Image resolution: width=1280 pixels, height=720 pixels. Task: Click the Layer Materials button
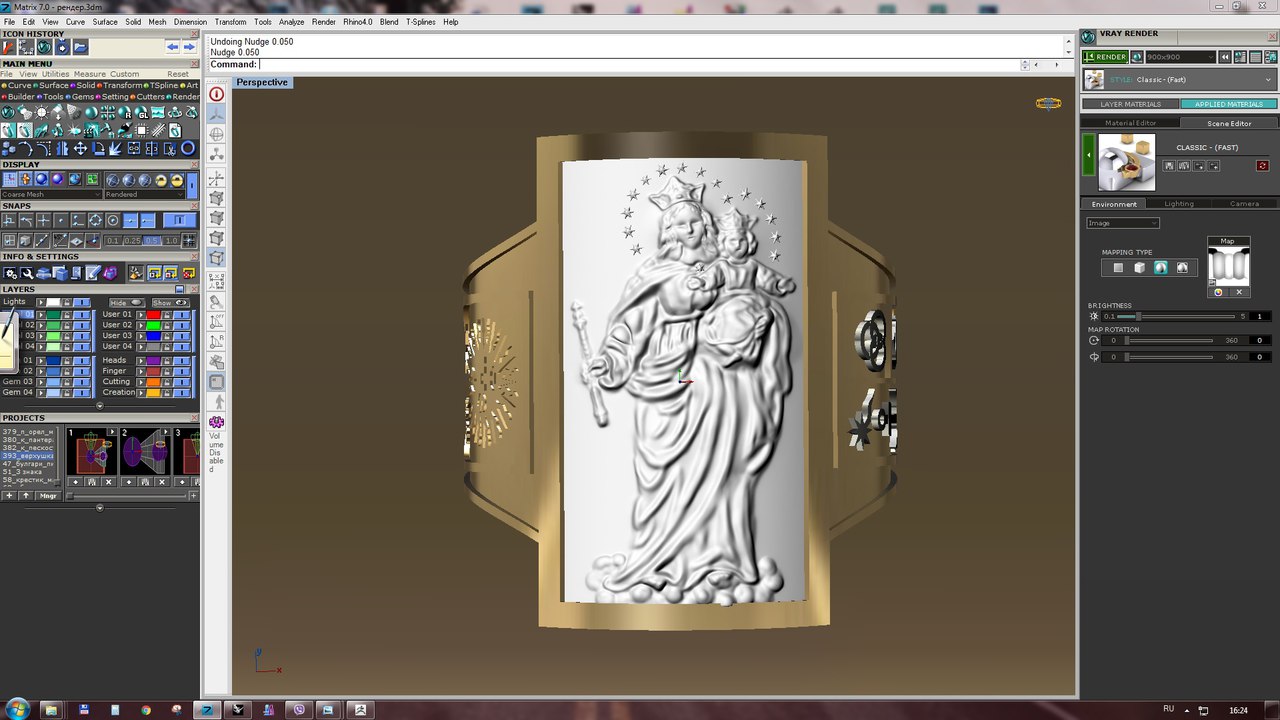1130,104
